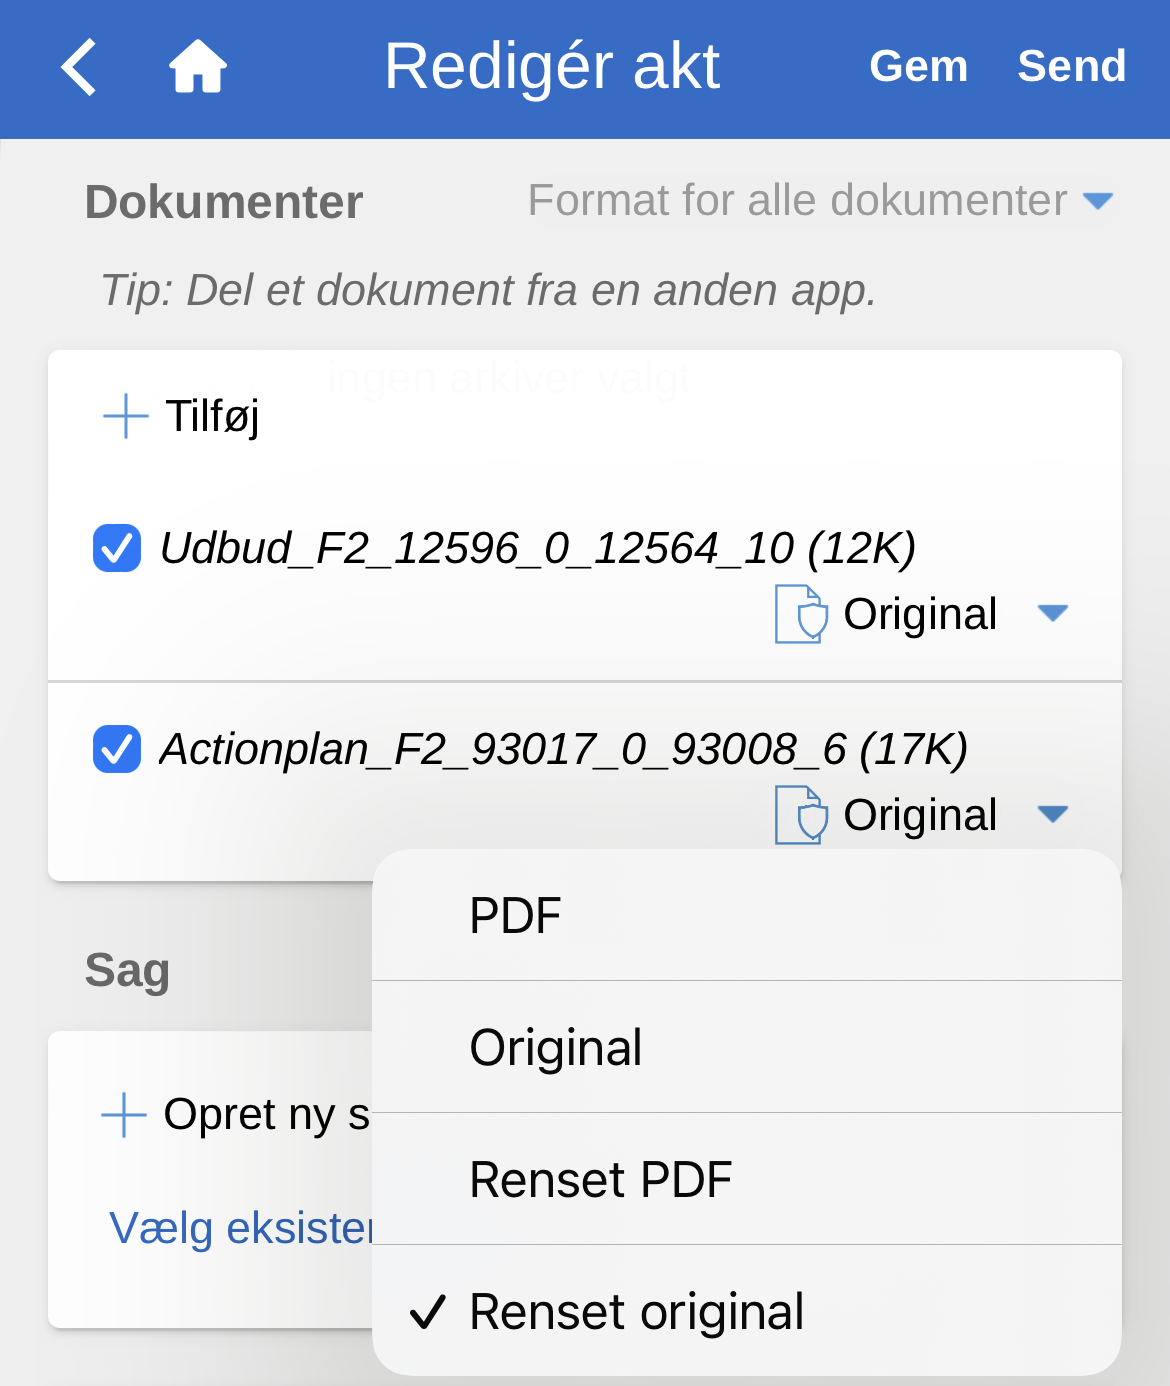
Task: Tap the protected document icon for Actionplan file
Action: coord(801,815)
